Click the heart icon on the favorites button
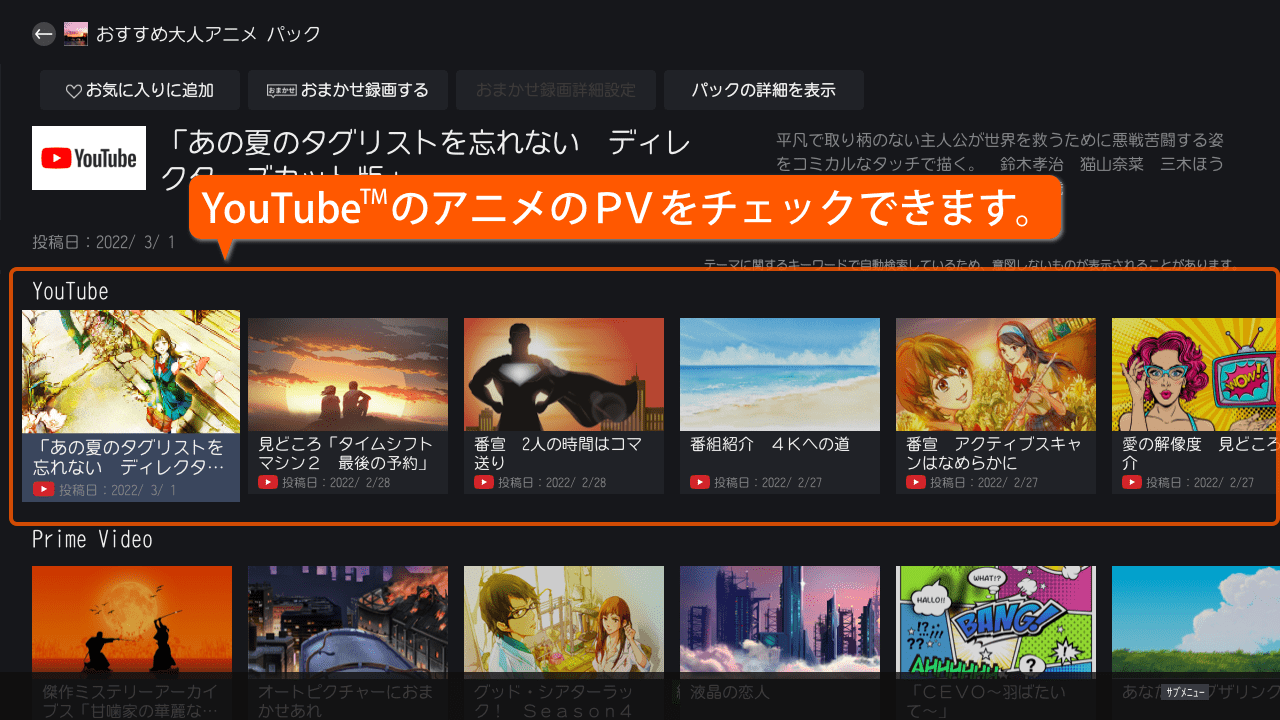Viewport: 1280px width, 720px height. pos(73,91)
